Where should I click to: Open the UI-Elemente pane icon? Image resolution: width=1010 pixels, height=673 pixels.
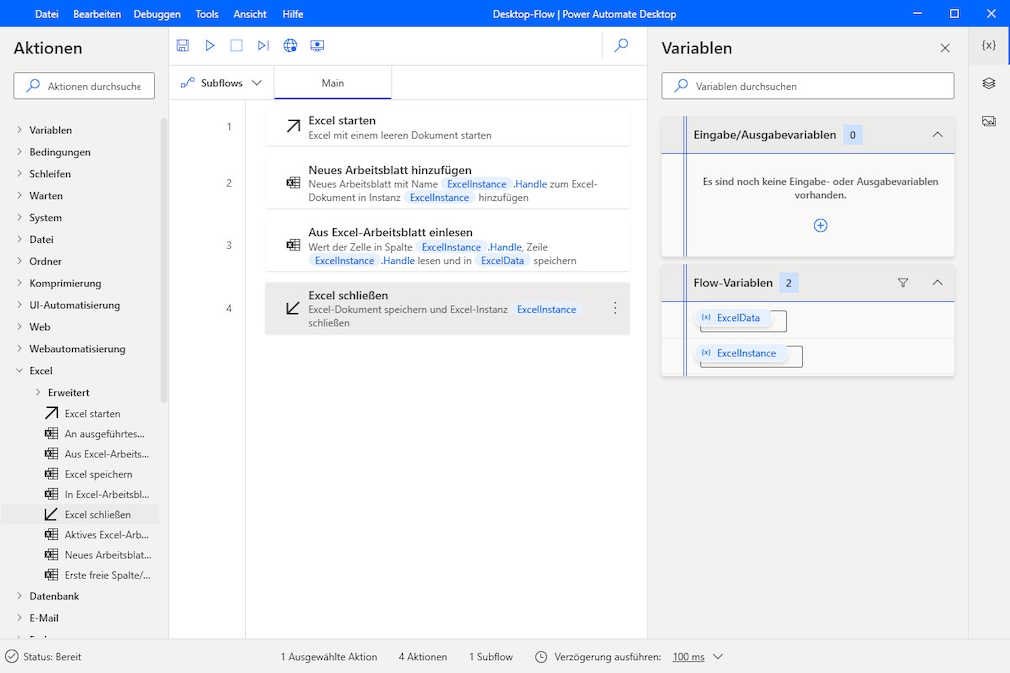[989, 83]
